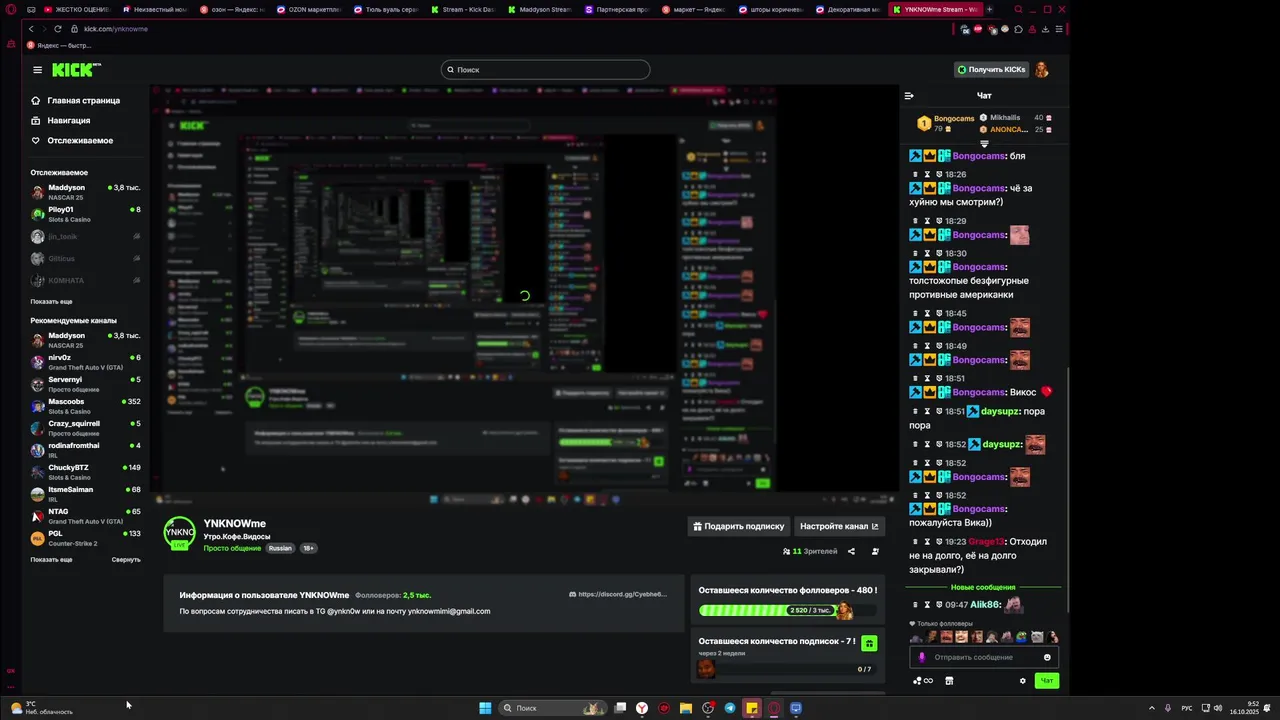This screenshot has width=1280, height=720.
Task: Expand followed channels with the upper Показать еще
Action: [51, 302]
